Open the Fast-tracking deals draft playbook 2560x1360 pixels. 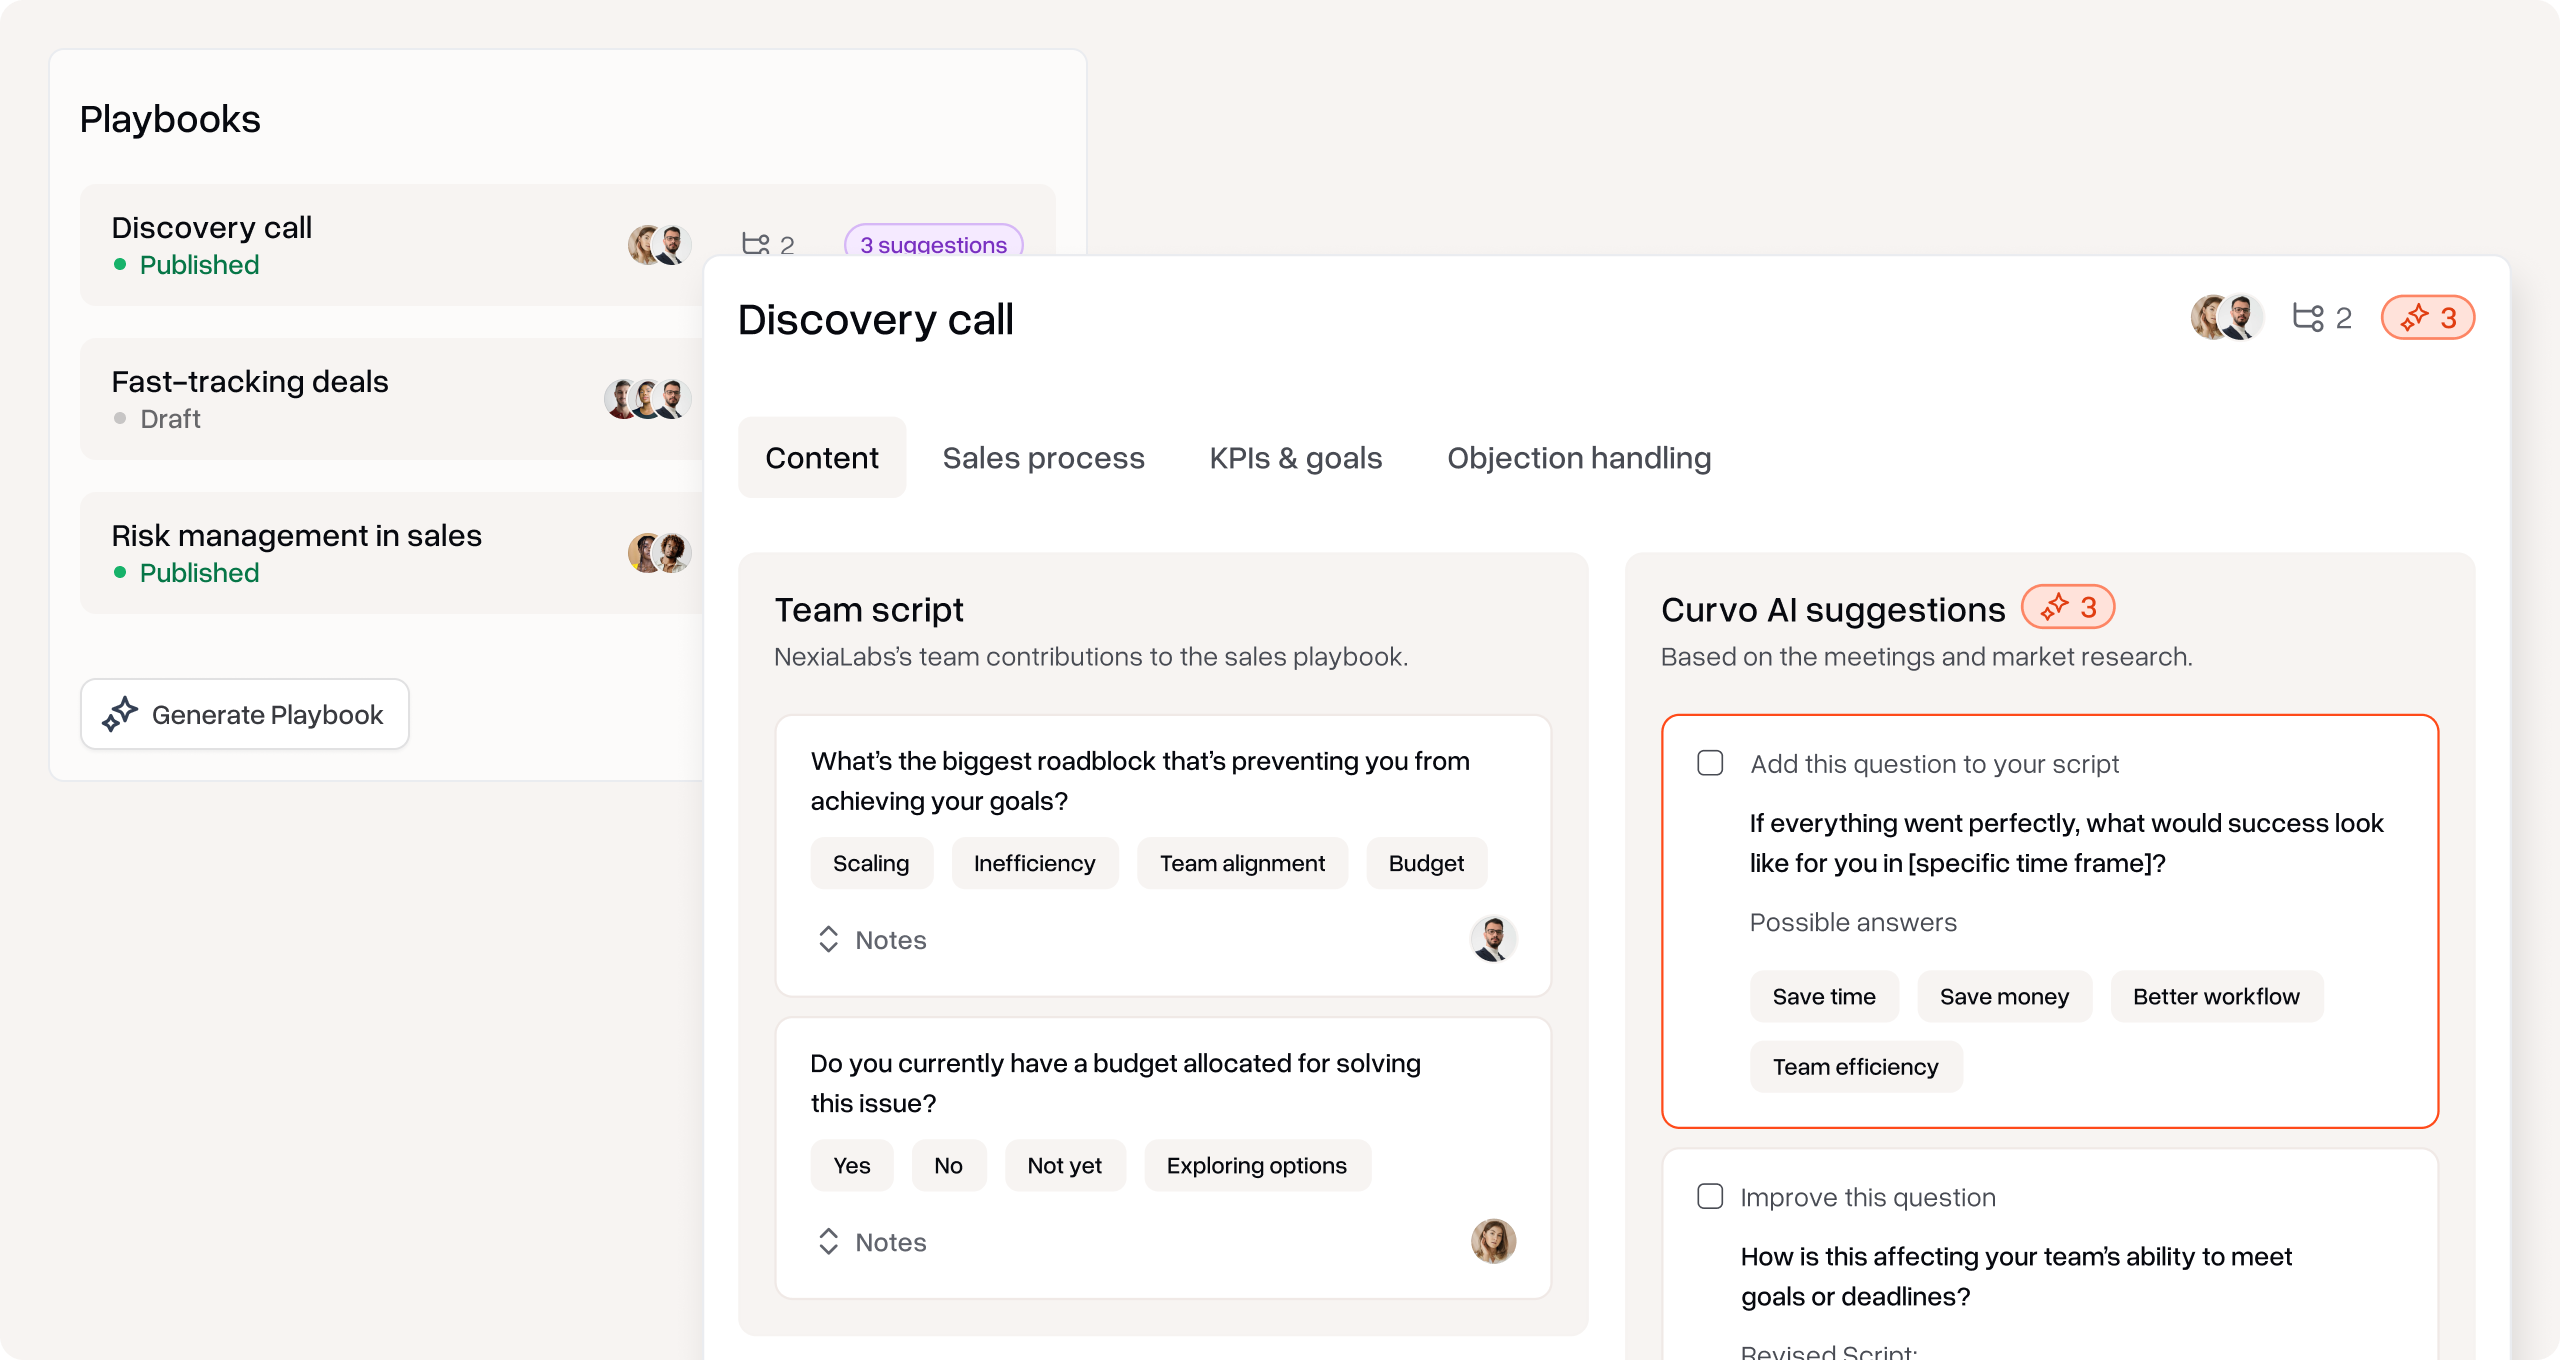(x=250, y=382)
